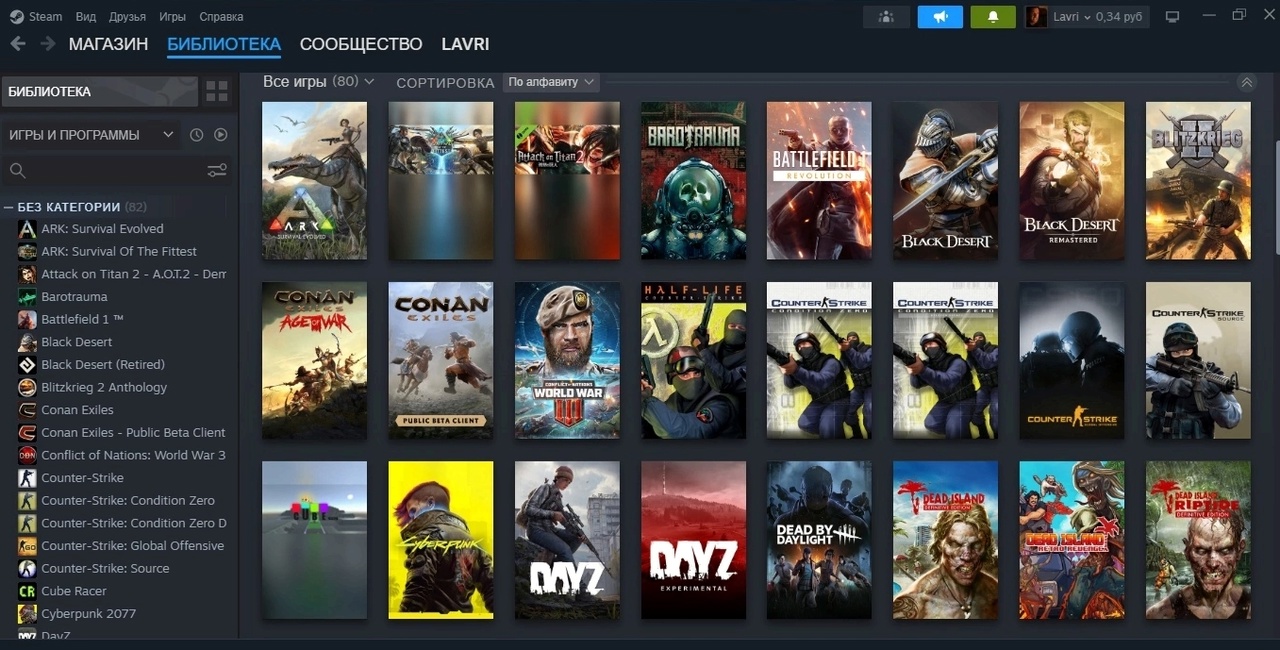This screenshot has width=1280, height=650.
Task: Switch to the 'БИБЛИОТЕКА' tab
Action: tap(224, 44)
